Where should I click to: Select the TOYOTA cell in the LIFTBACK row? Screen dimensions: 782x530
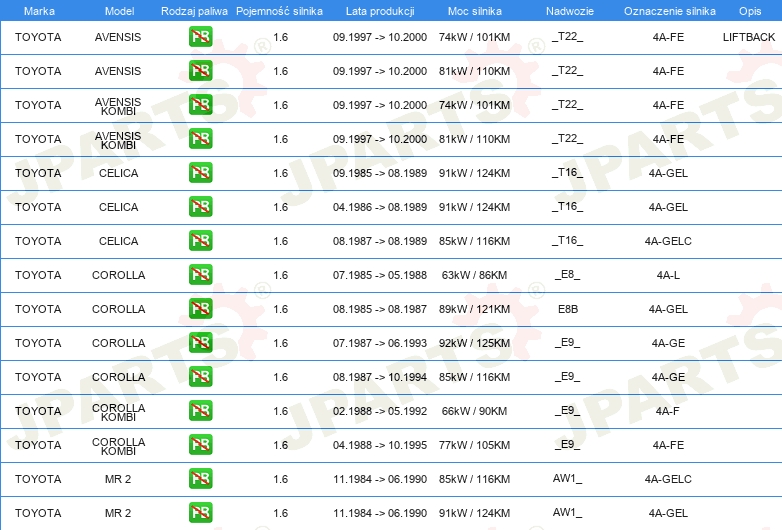(38, 37)
